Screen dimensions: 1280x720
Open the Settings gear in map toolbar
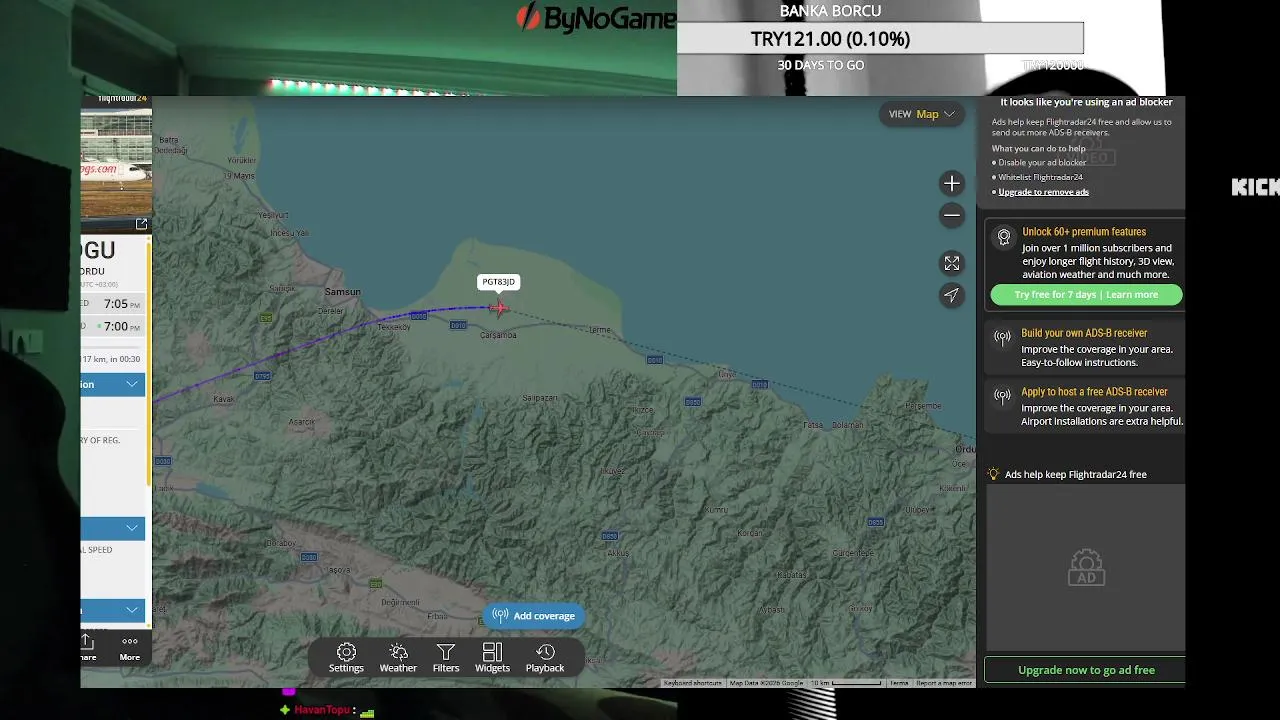click(346, 658)
